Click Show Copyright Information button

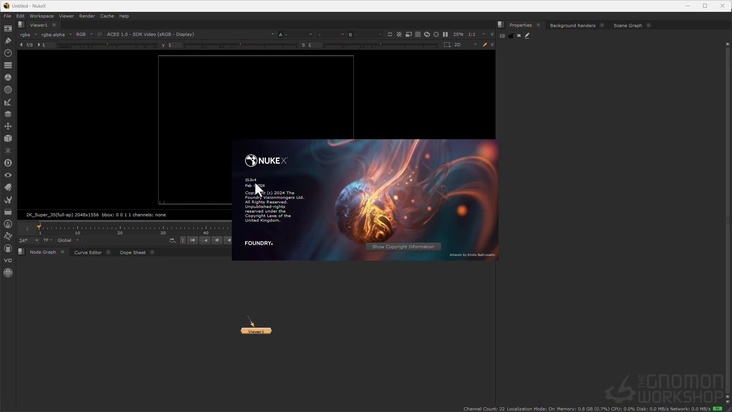point(403,246)
